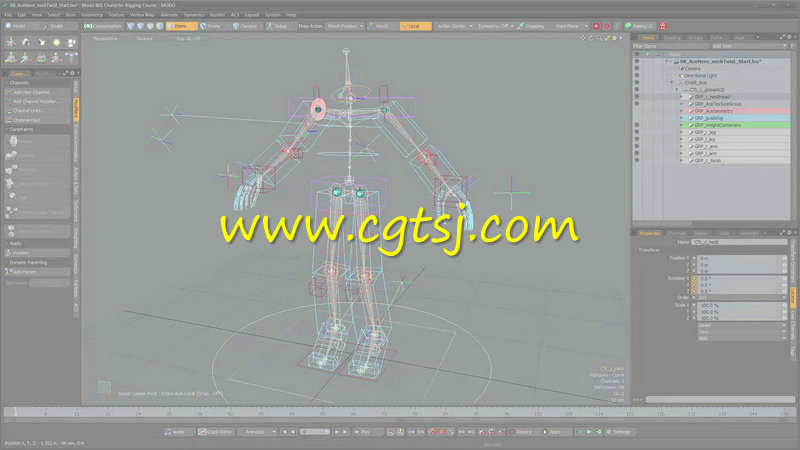Image resolution: width=800 pixels, height=450 pixels.
Task: Open rotation Order dropdown
Action: point(742,297)
